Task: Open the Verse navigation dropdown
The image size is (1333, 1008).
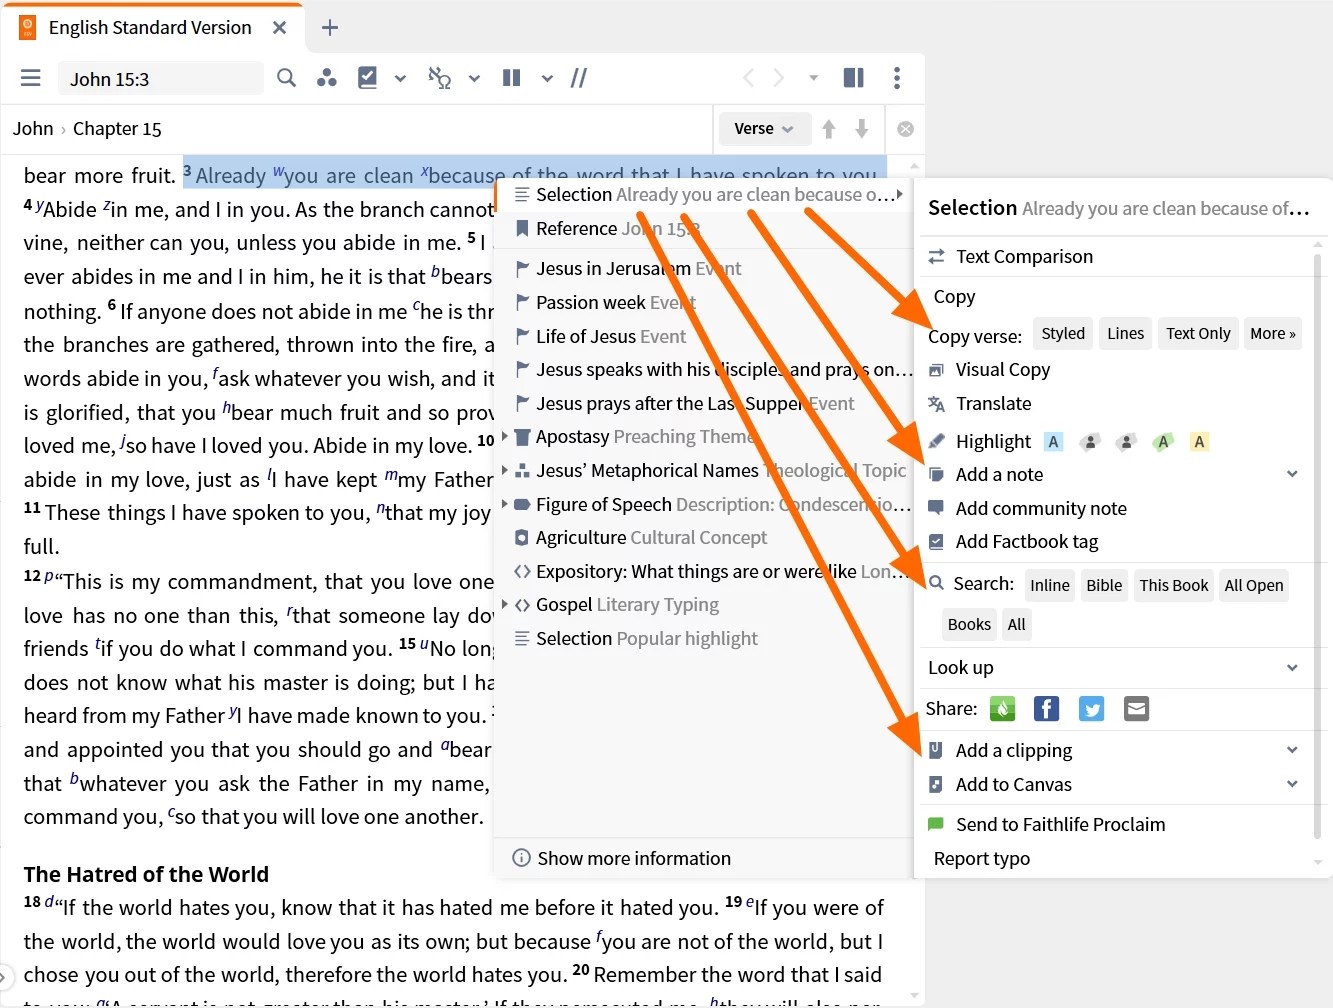Action: pyautogui.click(x=764, y=129)
